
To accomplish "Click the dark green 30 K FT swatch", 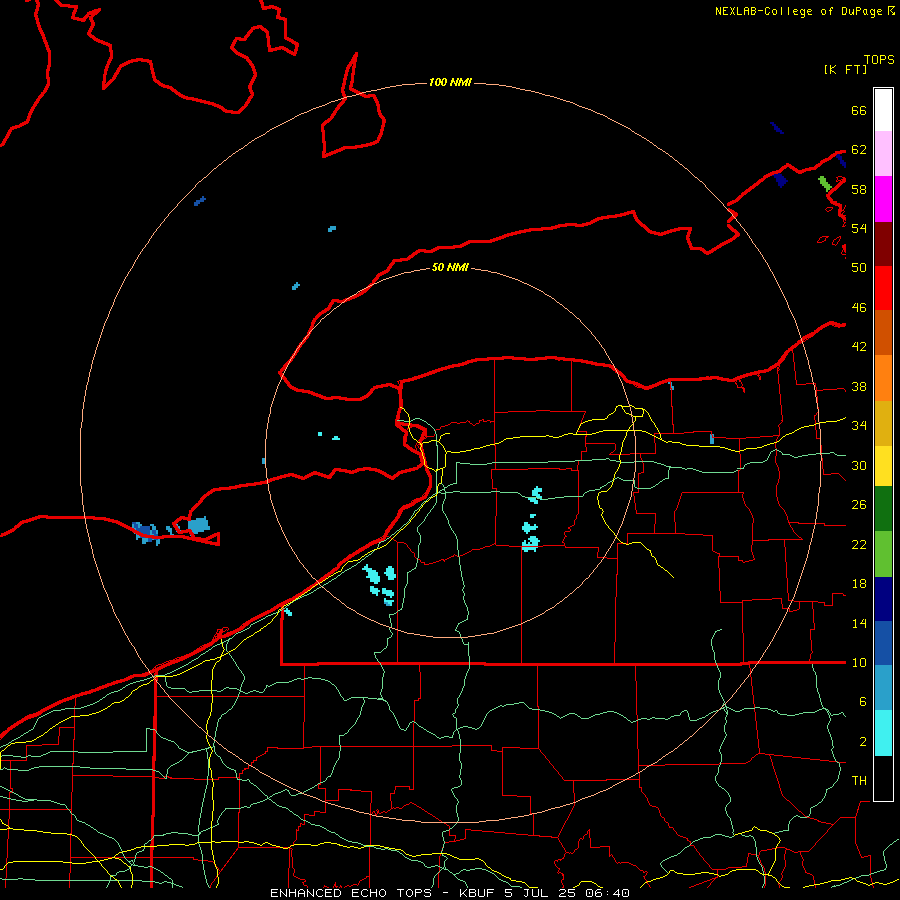I will click(x=883, y=508).
